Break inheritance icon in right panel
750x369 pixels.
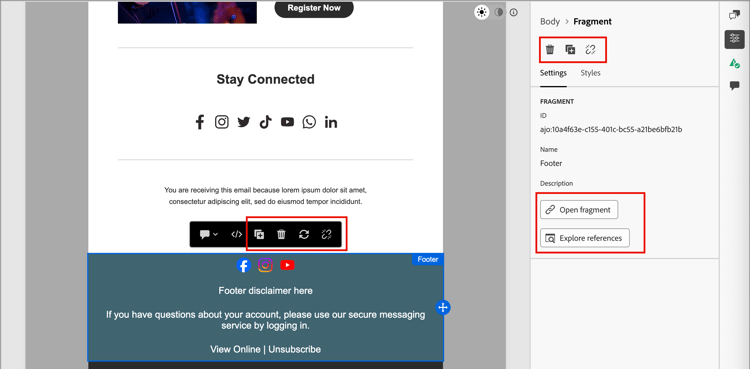point(590,49)
